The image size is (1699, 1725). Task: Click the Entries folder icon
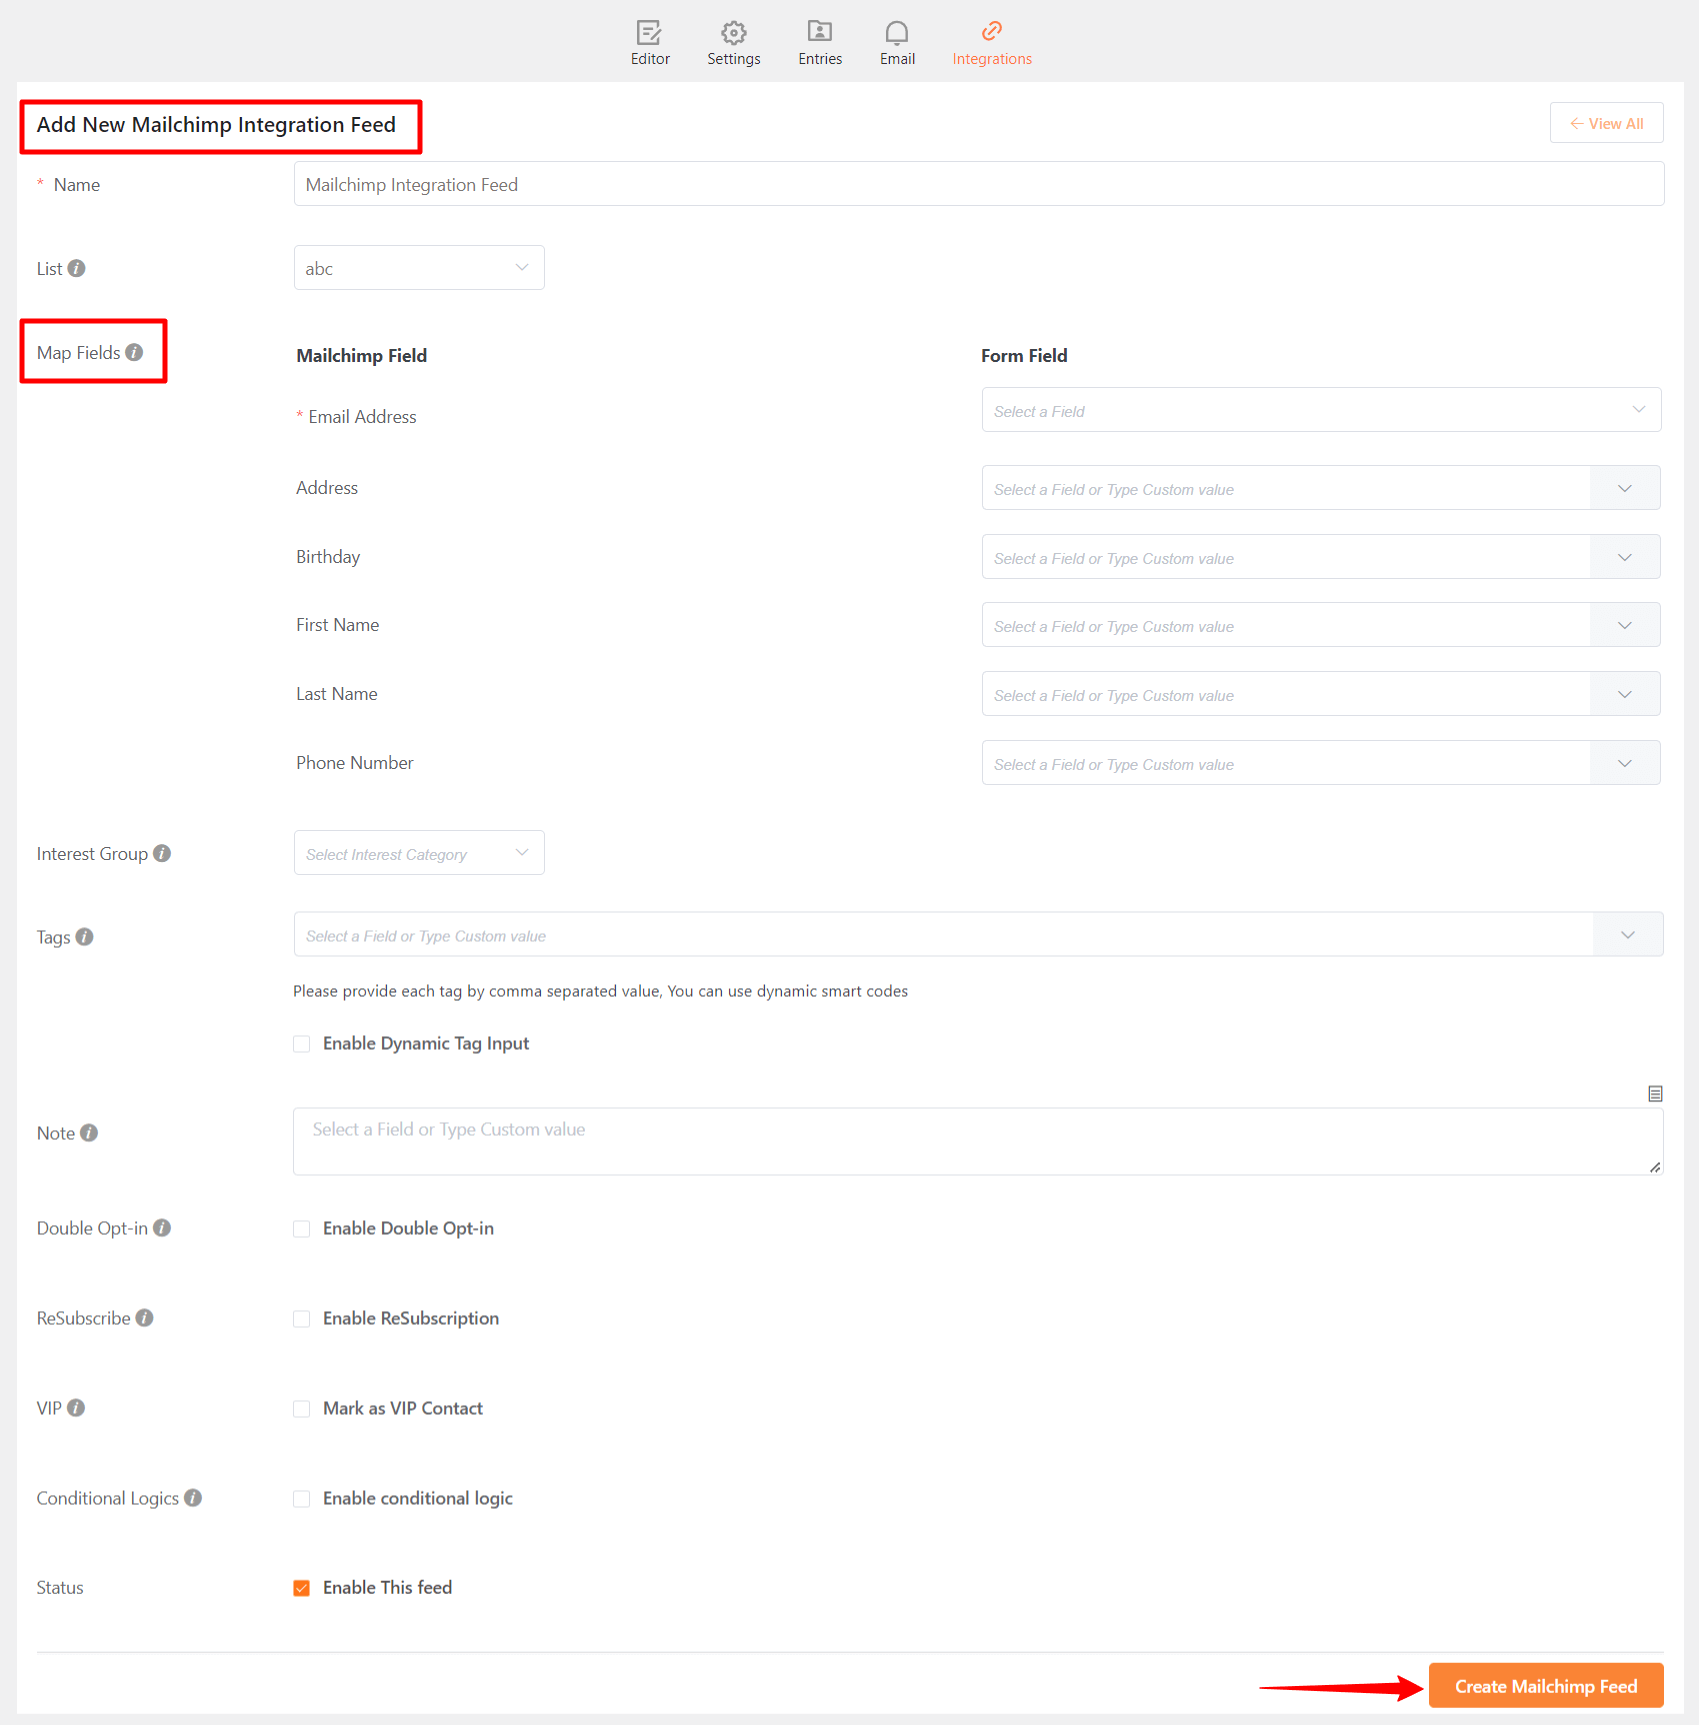(x=820, y=31)
